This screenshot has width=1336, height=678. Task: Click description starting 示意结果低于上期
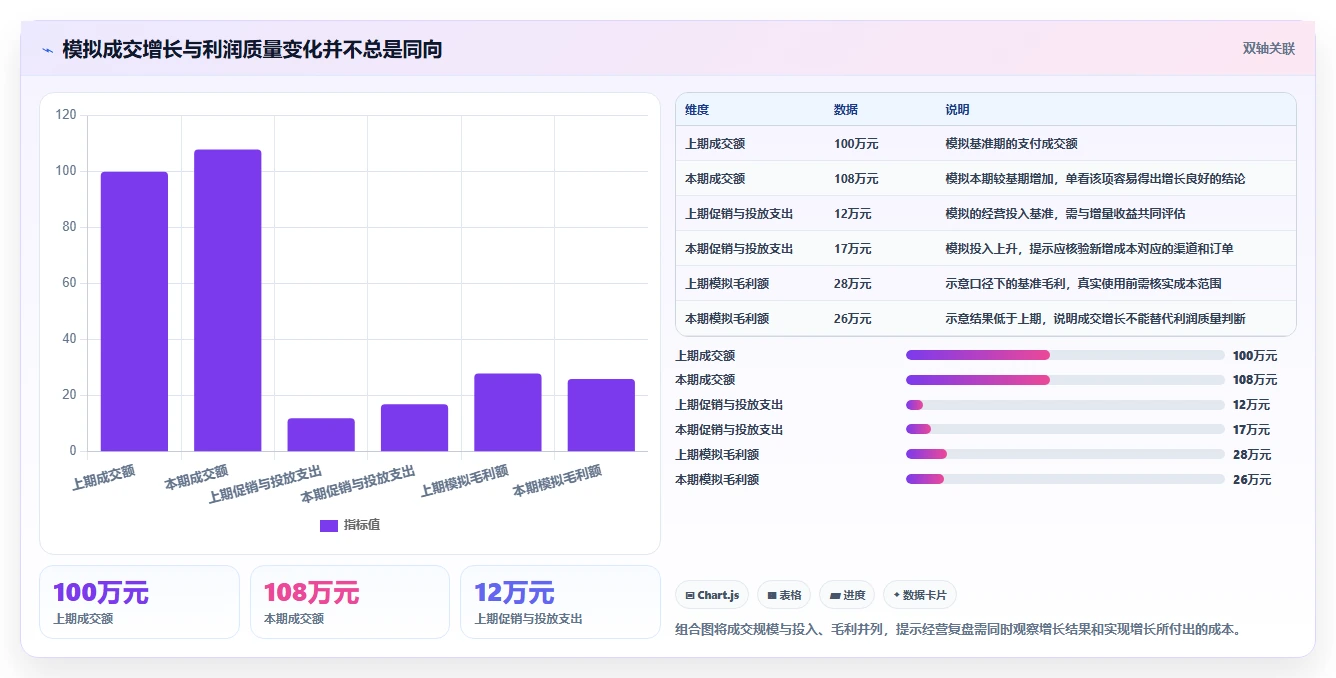1095,319
